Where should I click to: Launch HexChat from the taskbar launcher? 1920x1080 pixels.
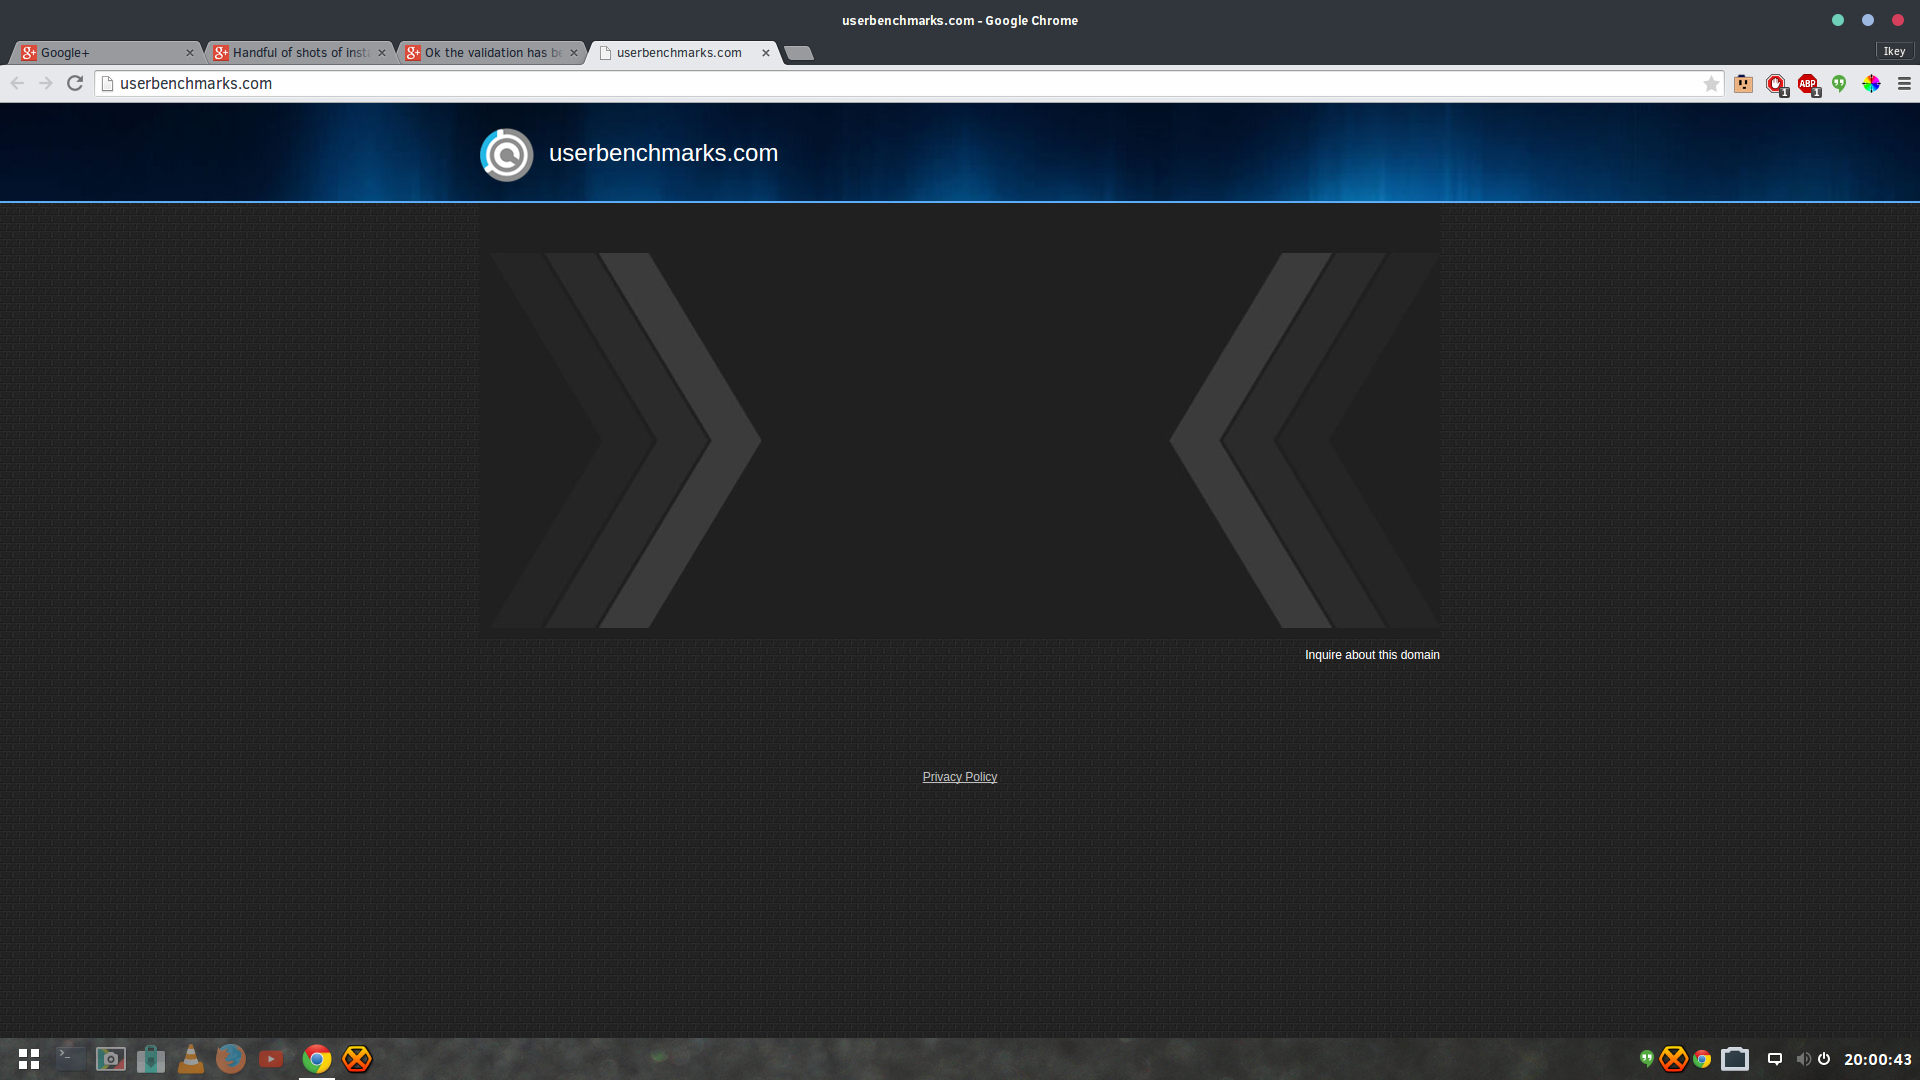coord(357,1059)
